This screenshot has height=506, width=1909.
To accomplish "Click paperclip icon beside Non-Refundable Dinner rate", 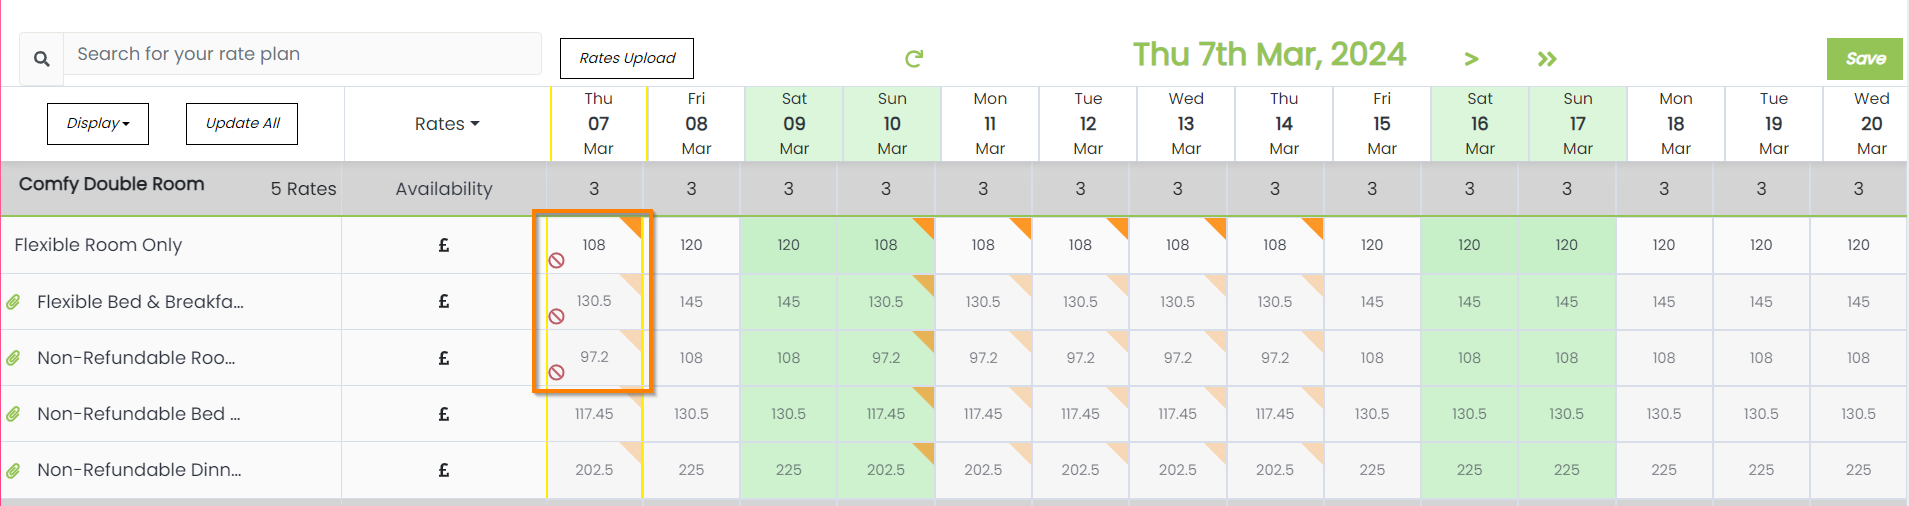I will (13, 470).
